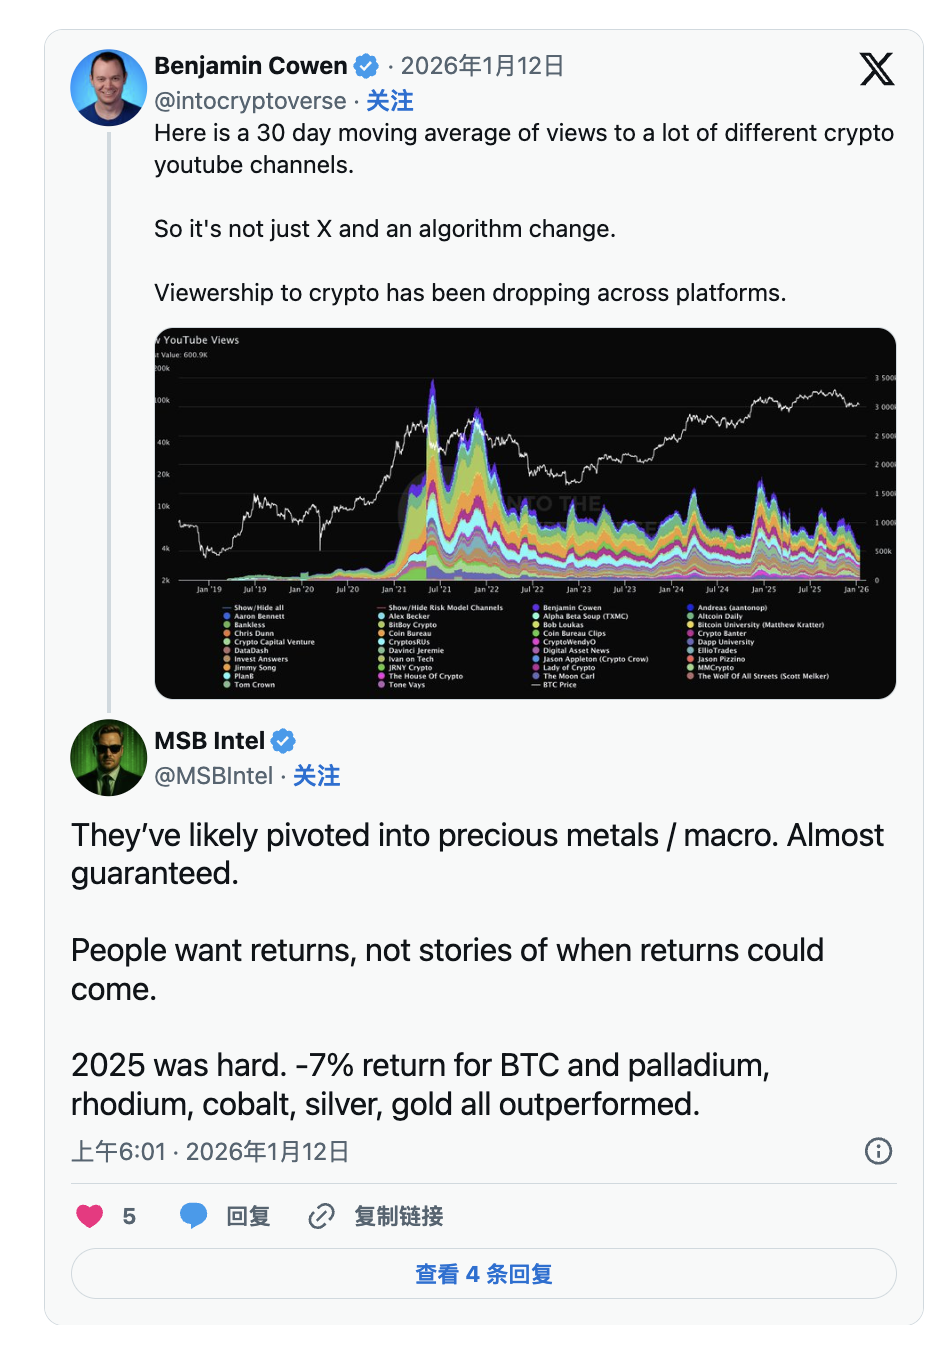Click the Benjamin Cowen display name

point(250,66)
